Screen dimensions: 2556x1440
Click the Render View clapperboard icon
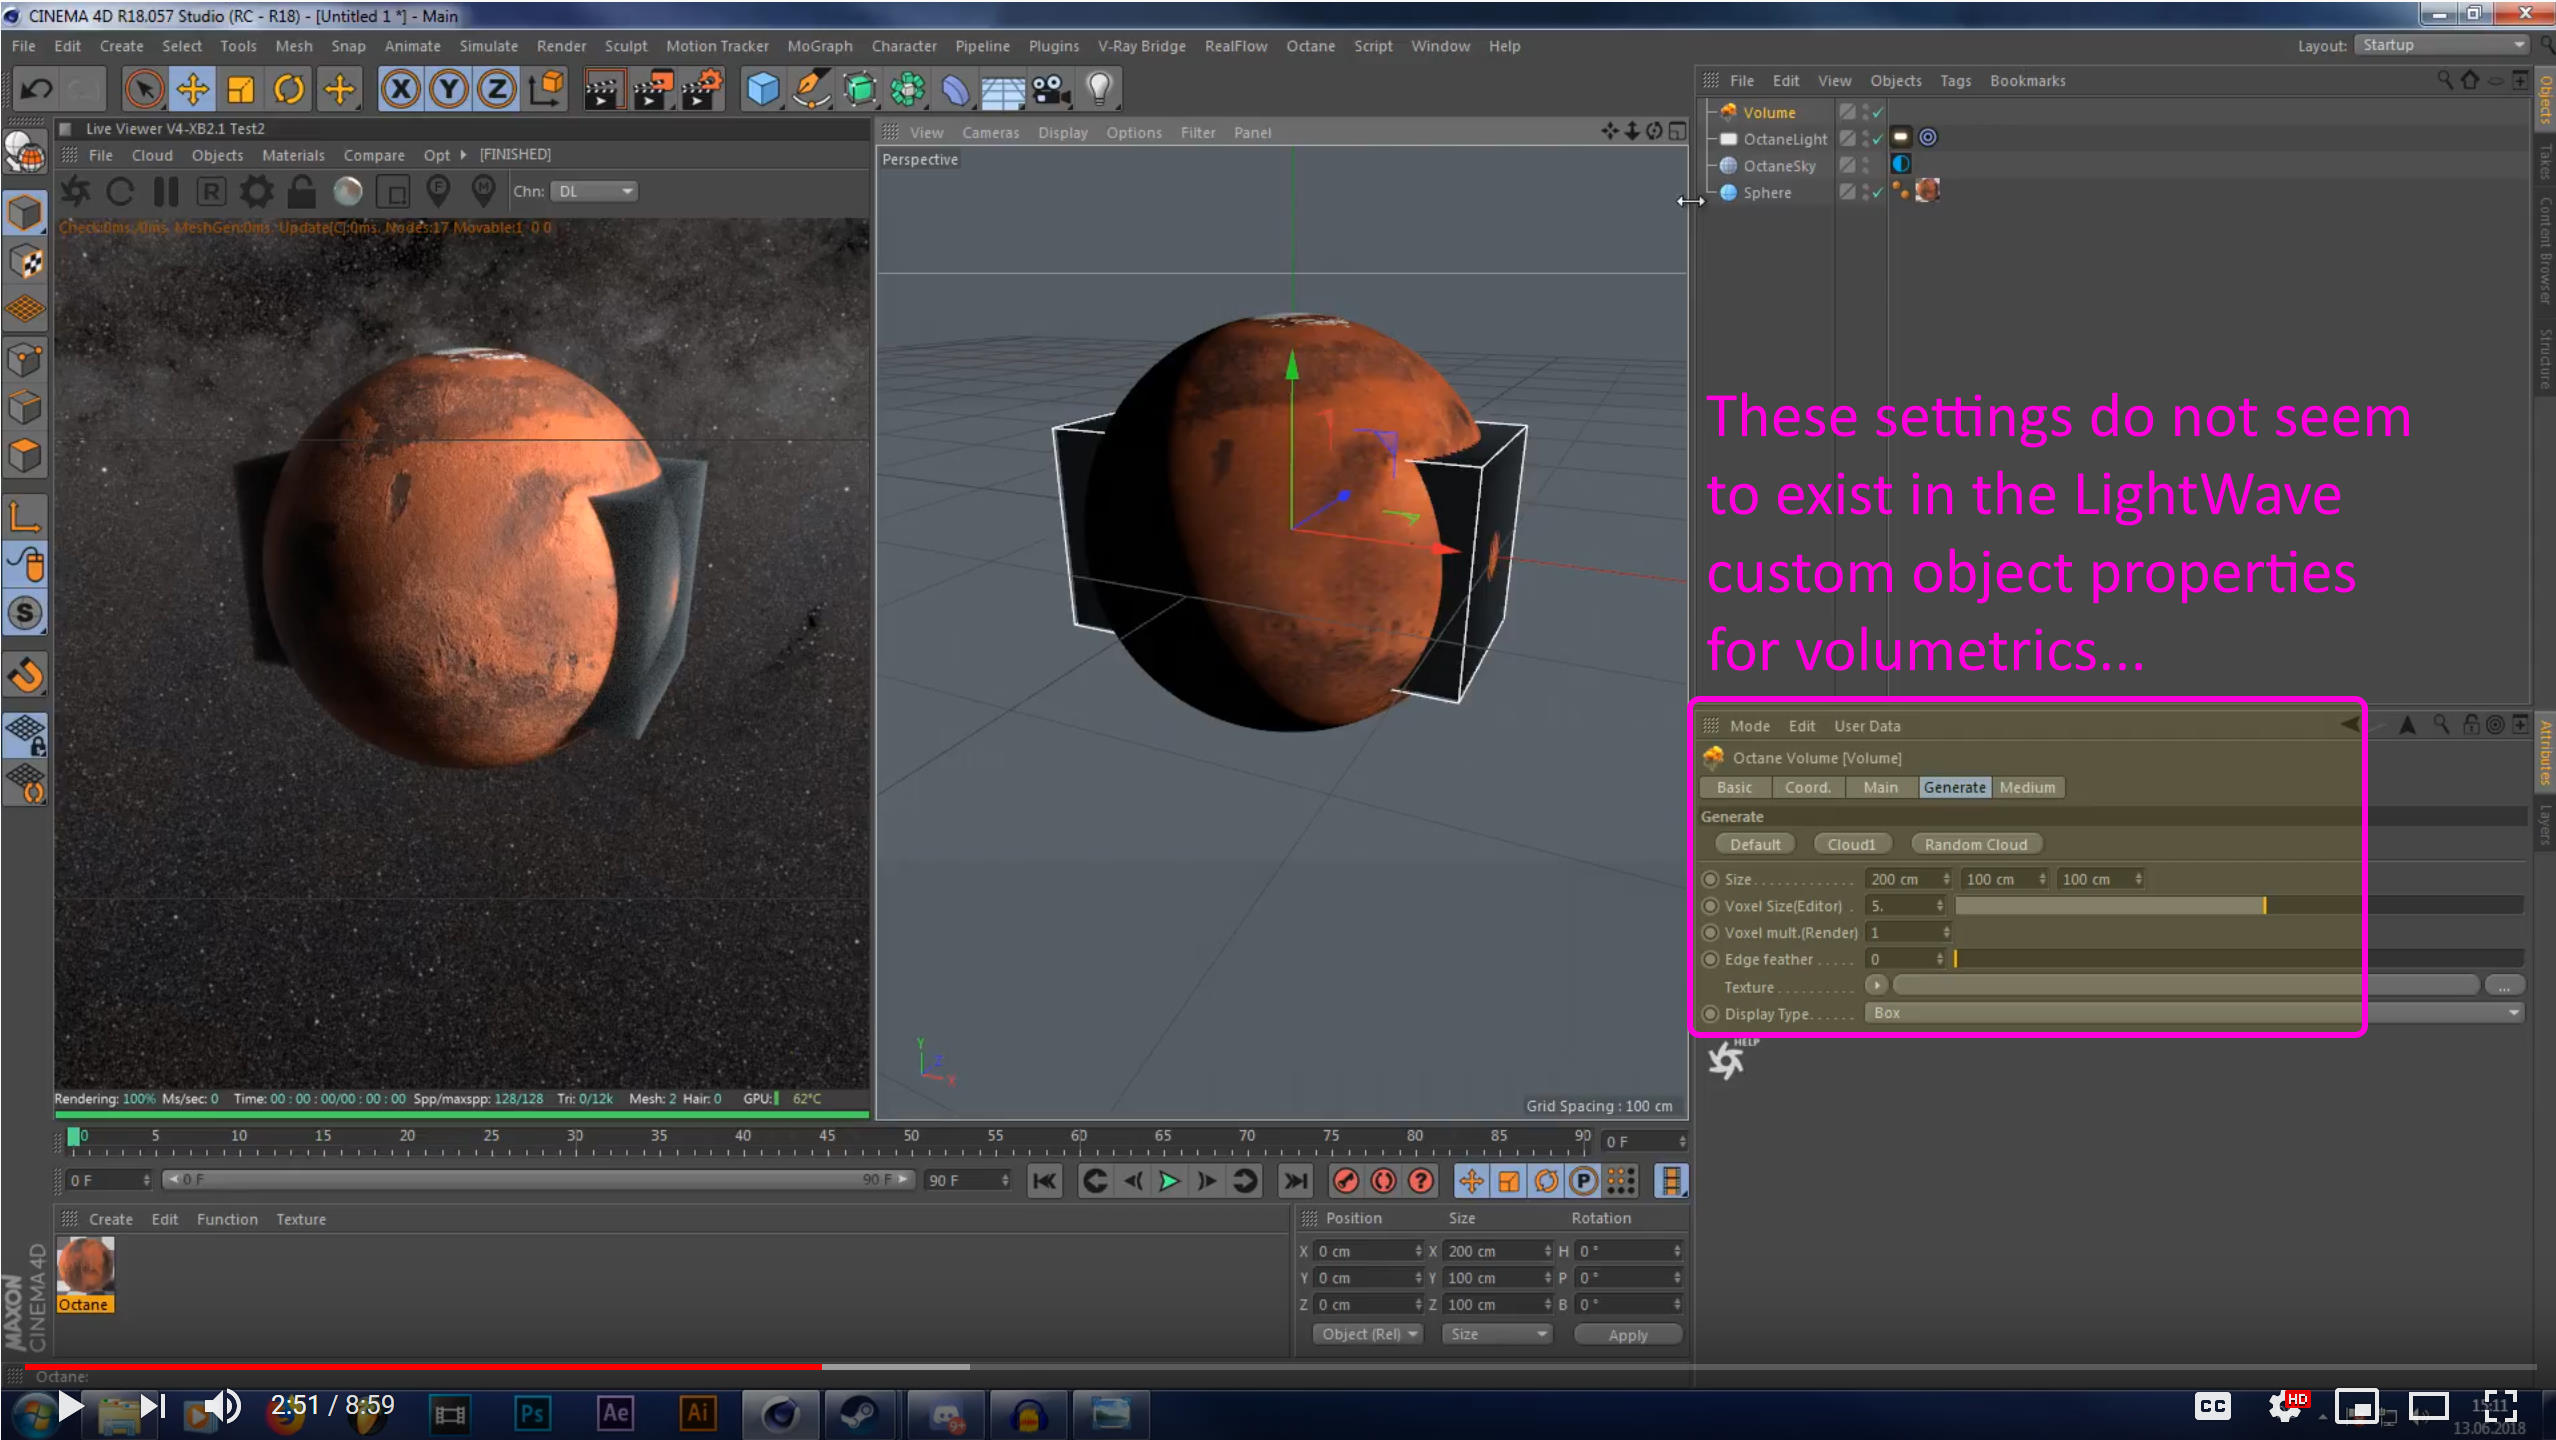604,90
